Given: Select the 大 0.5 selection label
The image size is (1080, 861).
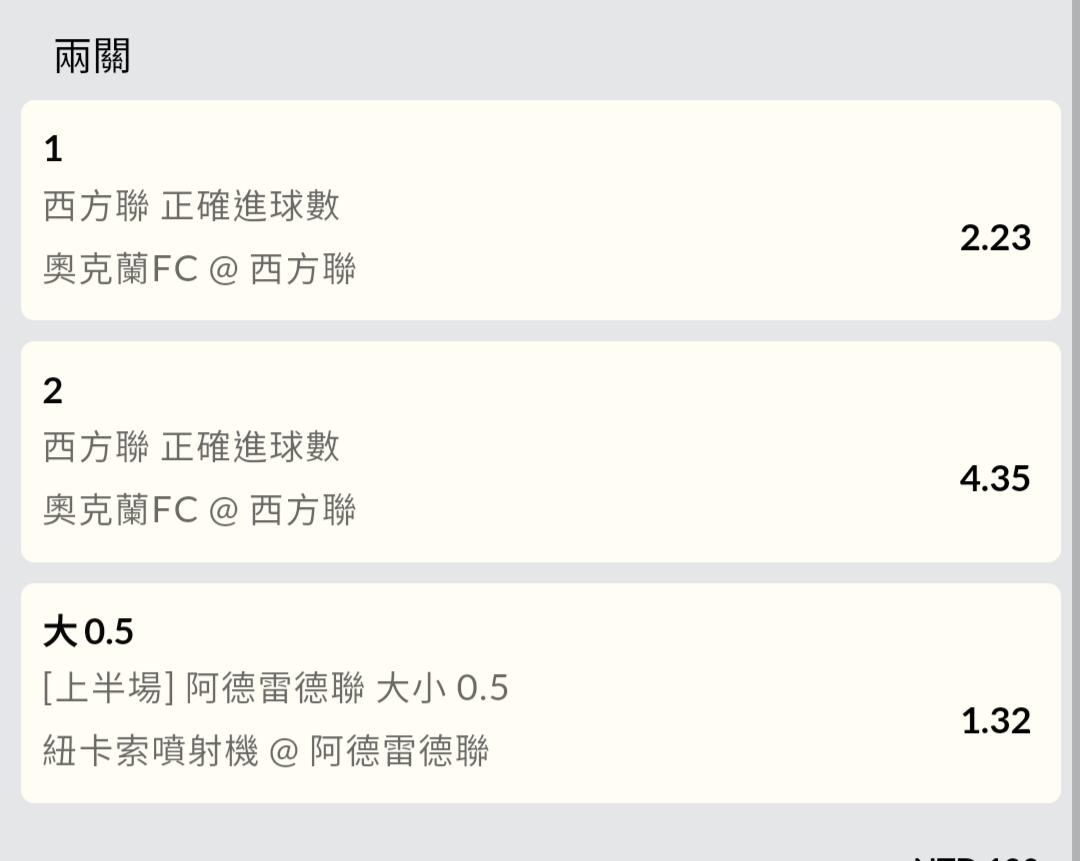Looking at the screenshot, I should tap(88, 632).
